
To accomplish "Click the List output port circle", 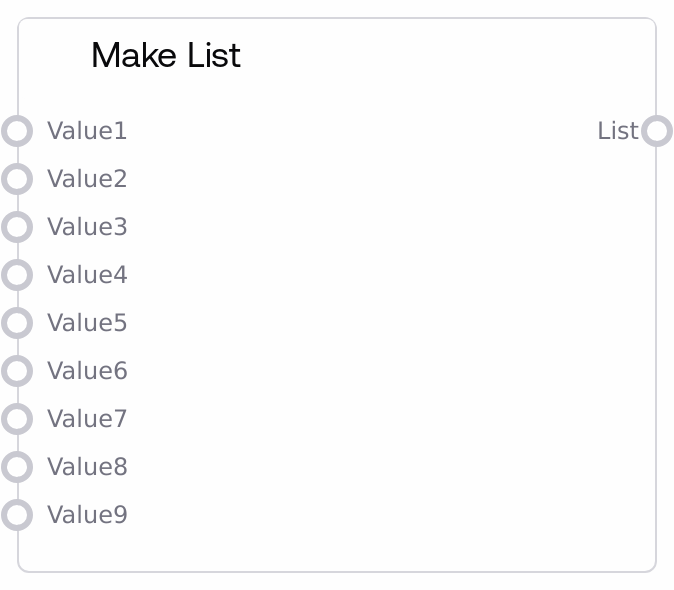I will (657, 131).
